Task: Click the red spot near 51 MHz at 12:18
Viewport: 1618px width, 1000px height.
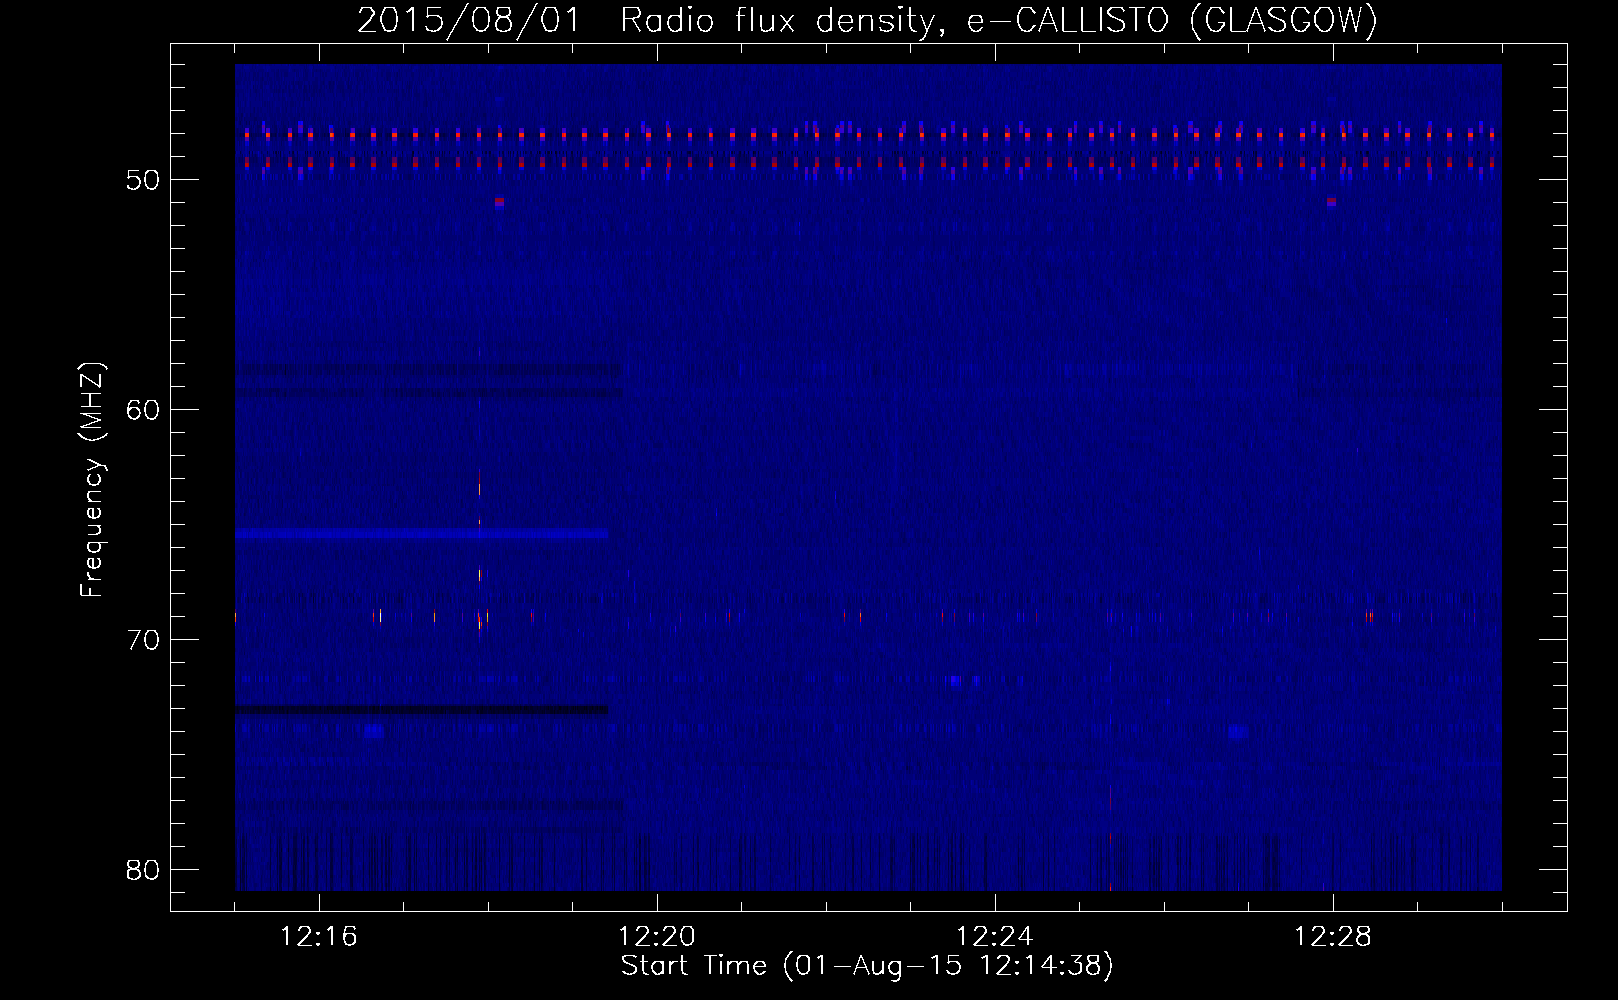Action: [x=499, y=202]
